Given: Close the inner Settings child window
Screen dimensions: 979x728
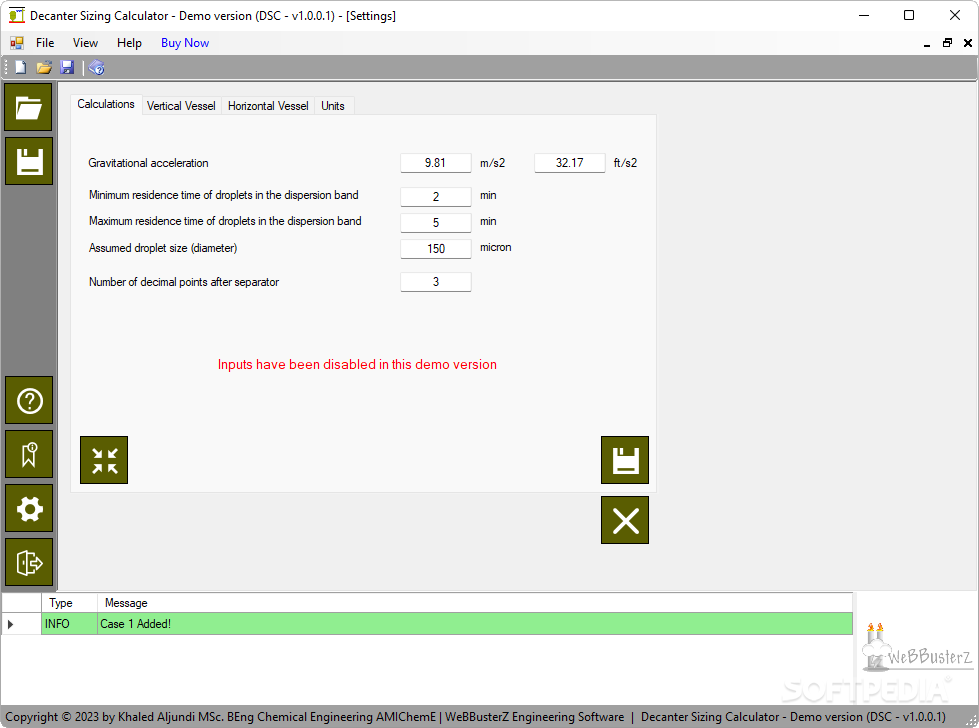Looking at the screenshot, I should point(968,43).
